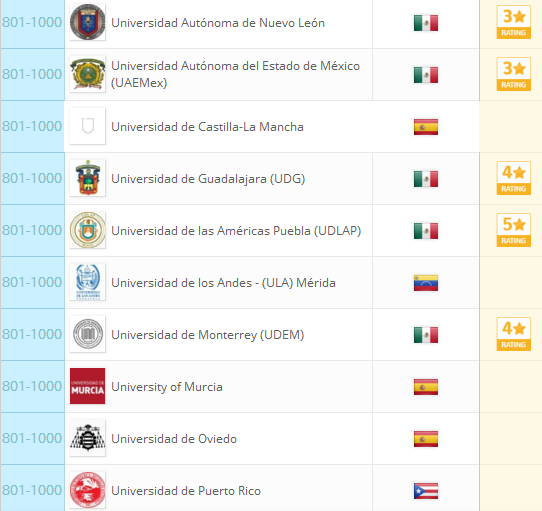Click the 4-star rating badge for Universidad de Guadalajara
The width and height of the screenshot is (542, 511).
point(514,178)
